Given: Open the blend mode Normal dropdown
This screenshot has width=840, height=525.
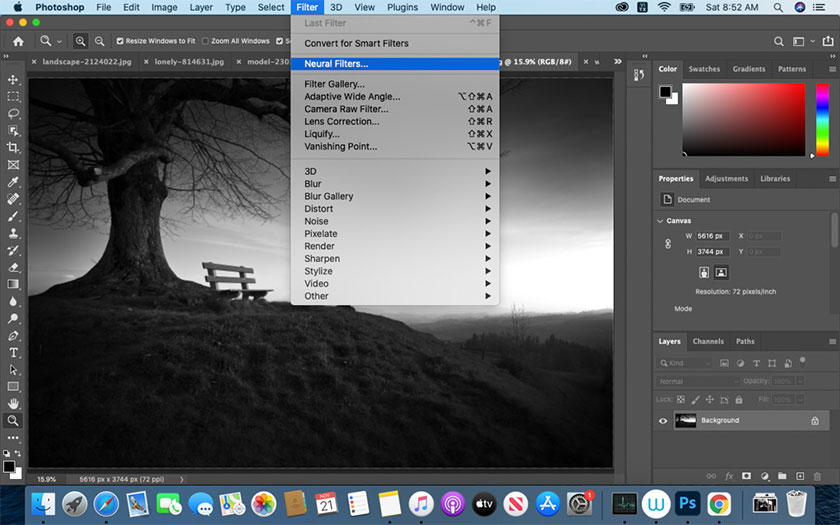Looking at the screenshot, I should [x=698, y=381].
